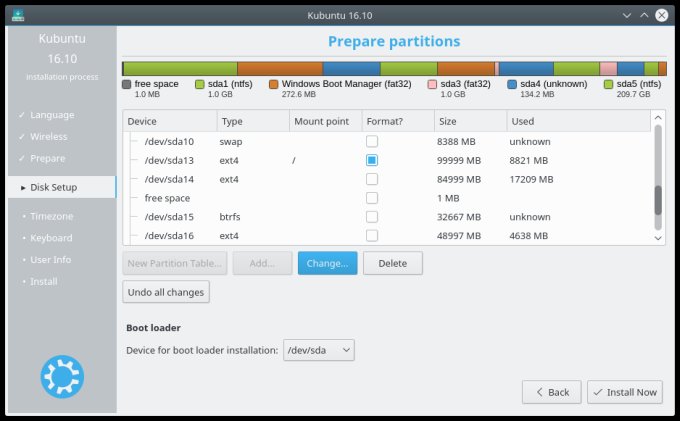Sort by the Mount point column header
This screenshot has height=421, width=680.
click(x=326, y=121)
